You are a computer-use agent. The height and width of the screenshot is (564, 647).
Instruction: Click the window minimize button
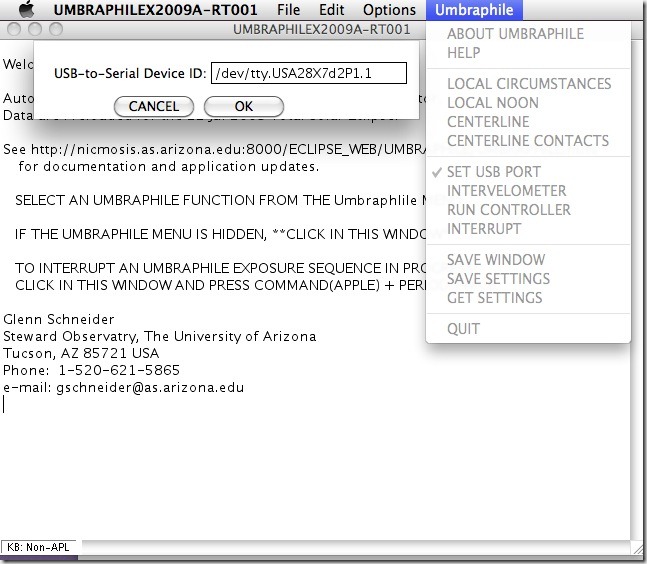[x=35, y=29]
